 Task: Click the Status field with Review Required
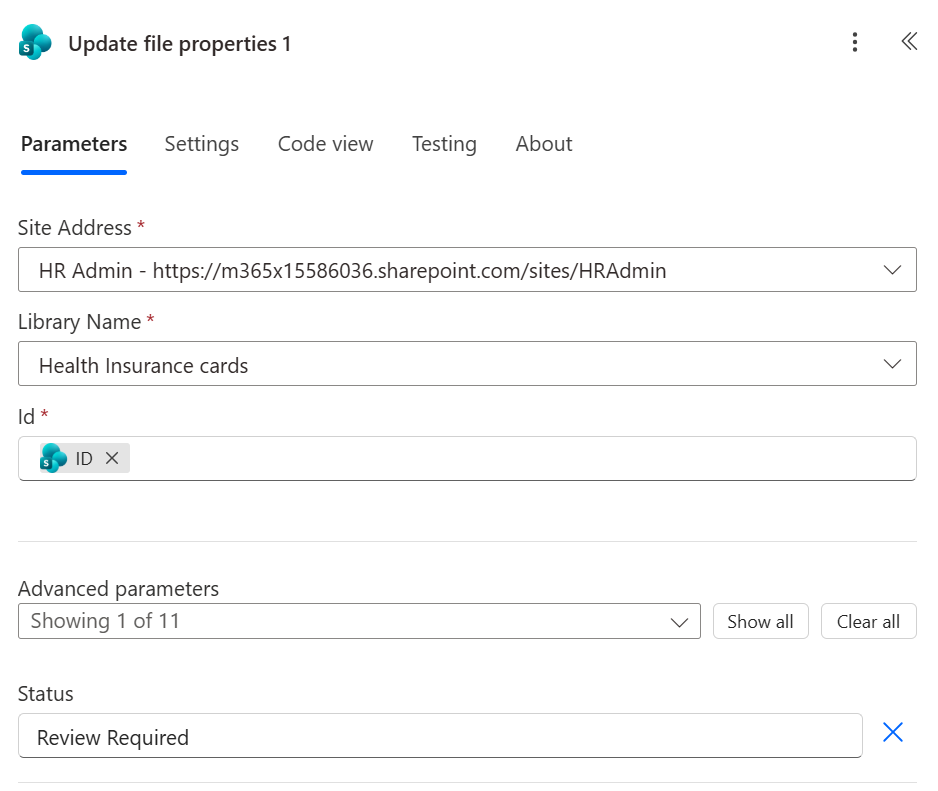tap(440, 735)
